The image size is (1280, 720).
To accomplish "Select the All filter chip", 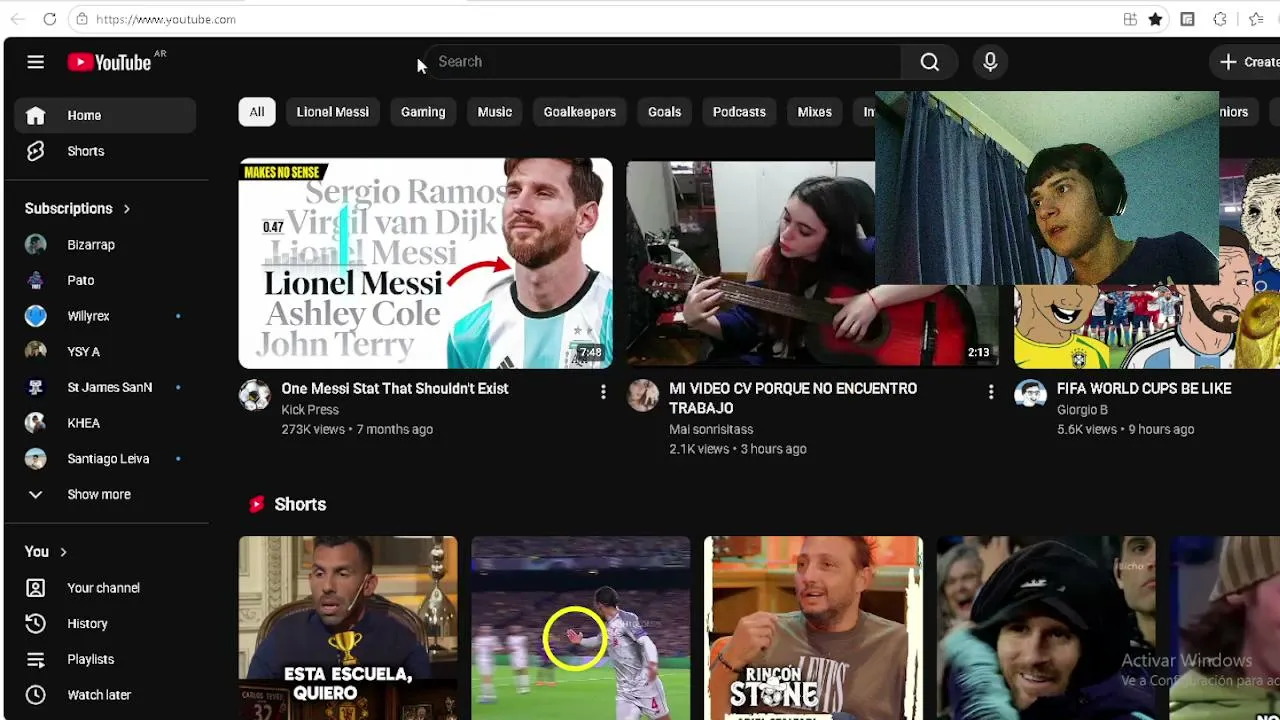I will [257, 112].
